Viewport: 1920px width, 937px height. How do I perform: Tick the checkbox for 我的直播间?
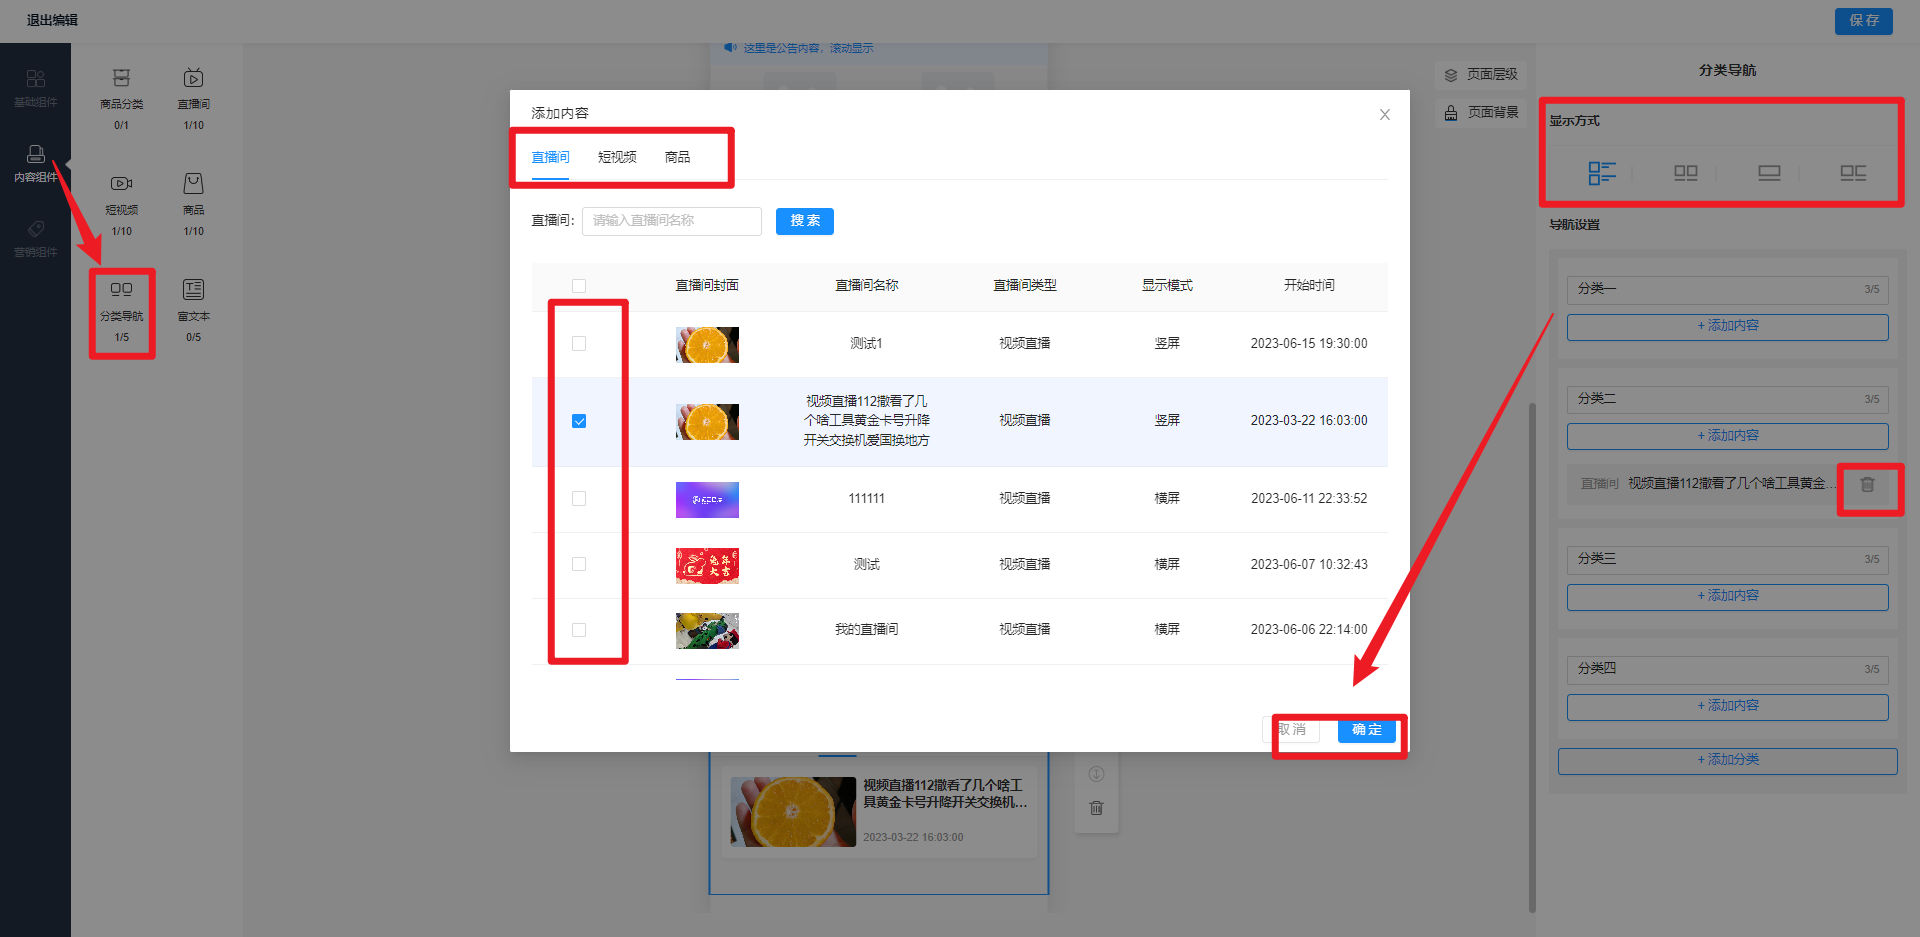[579, 630]
